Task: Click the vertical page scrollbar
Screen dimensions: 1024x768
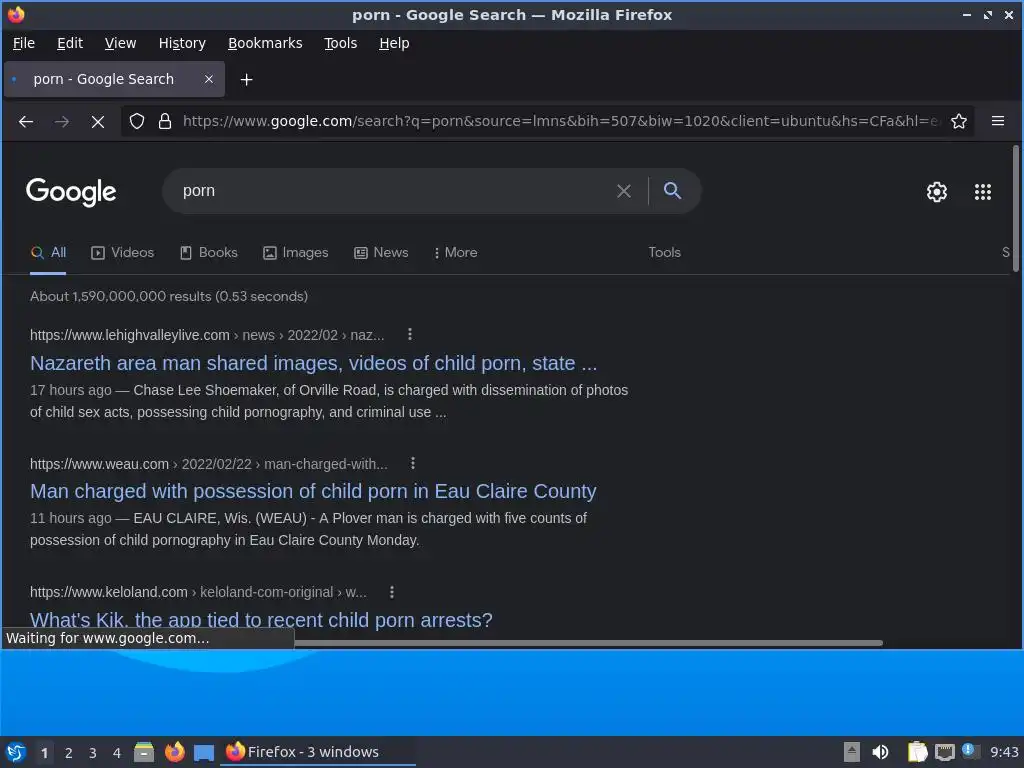Action: (x=1016, y=209)
